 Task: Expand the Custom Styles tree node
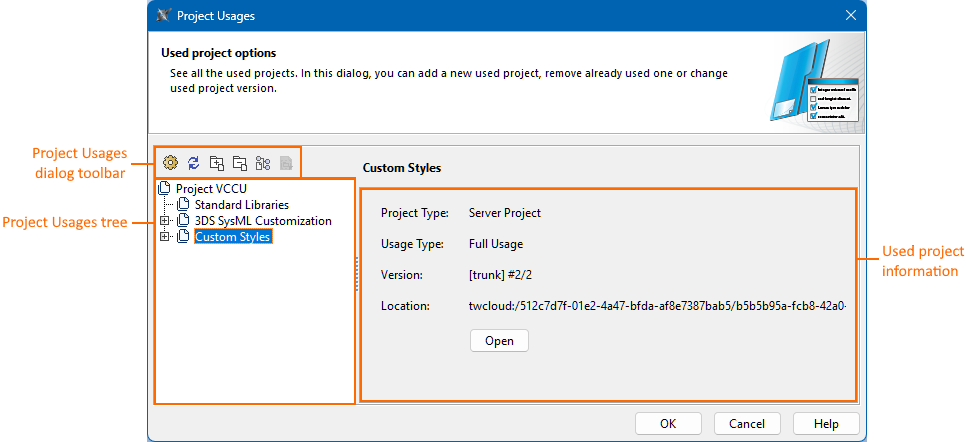(x=165, y=237)
